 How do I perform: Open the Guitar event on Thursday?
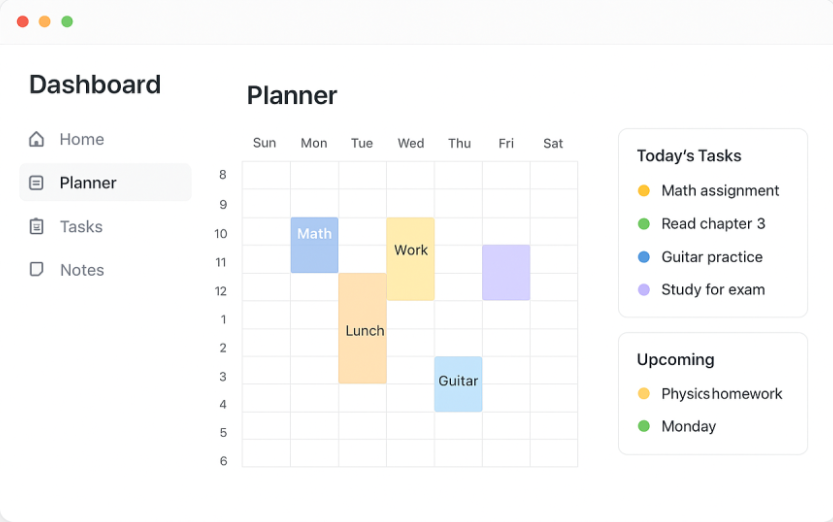(x=458, y=384)
